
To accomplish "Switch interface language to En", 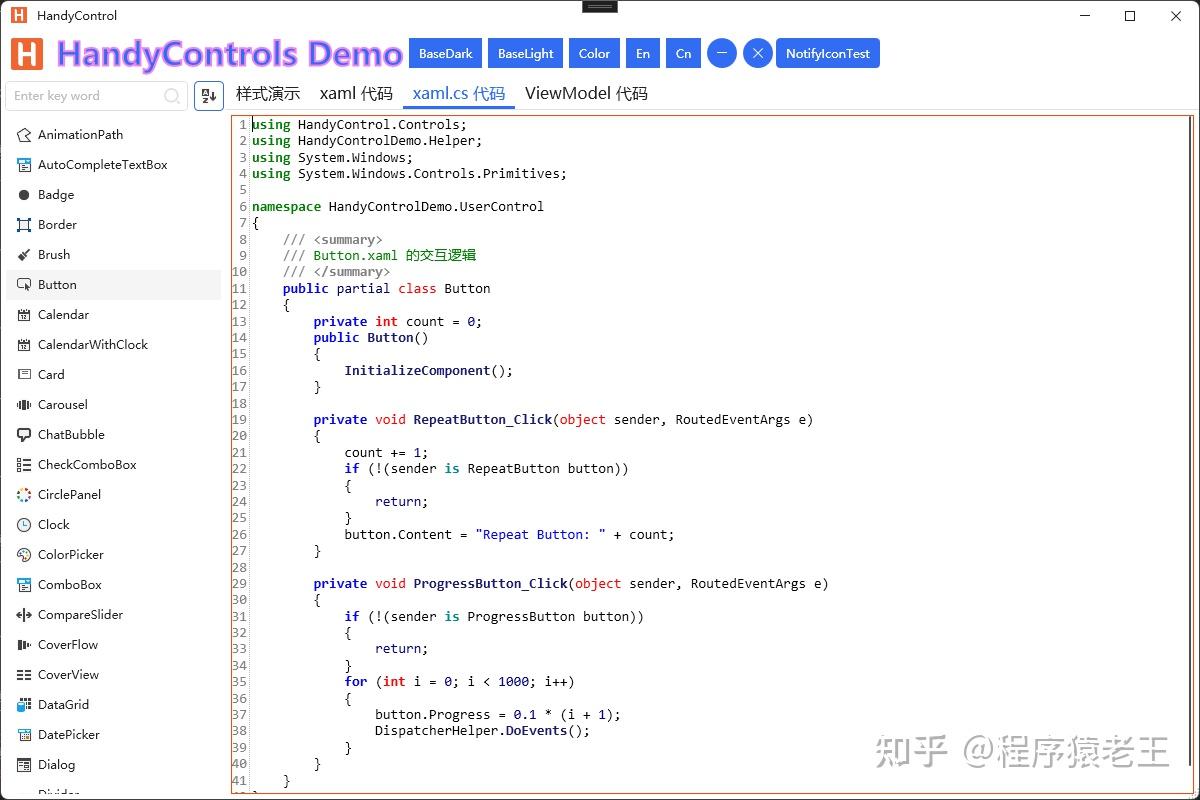I will [642, 53].
